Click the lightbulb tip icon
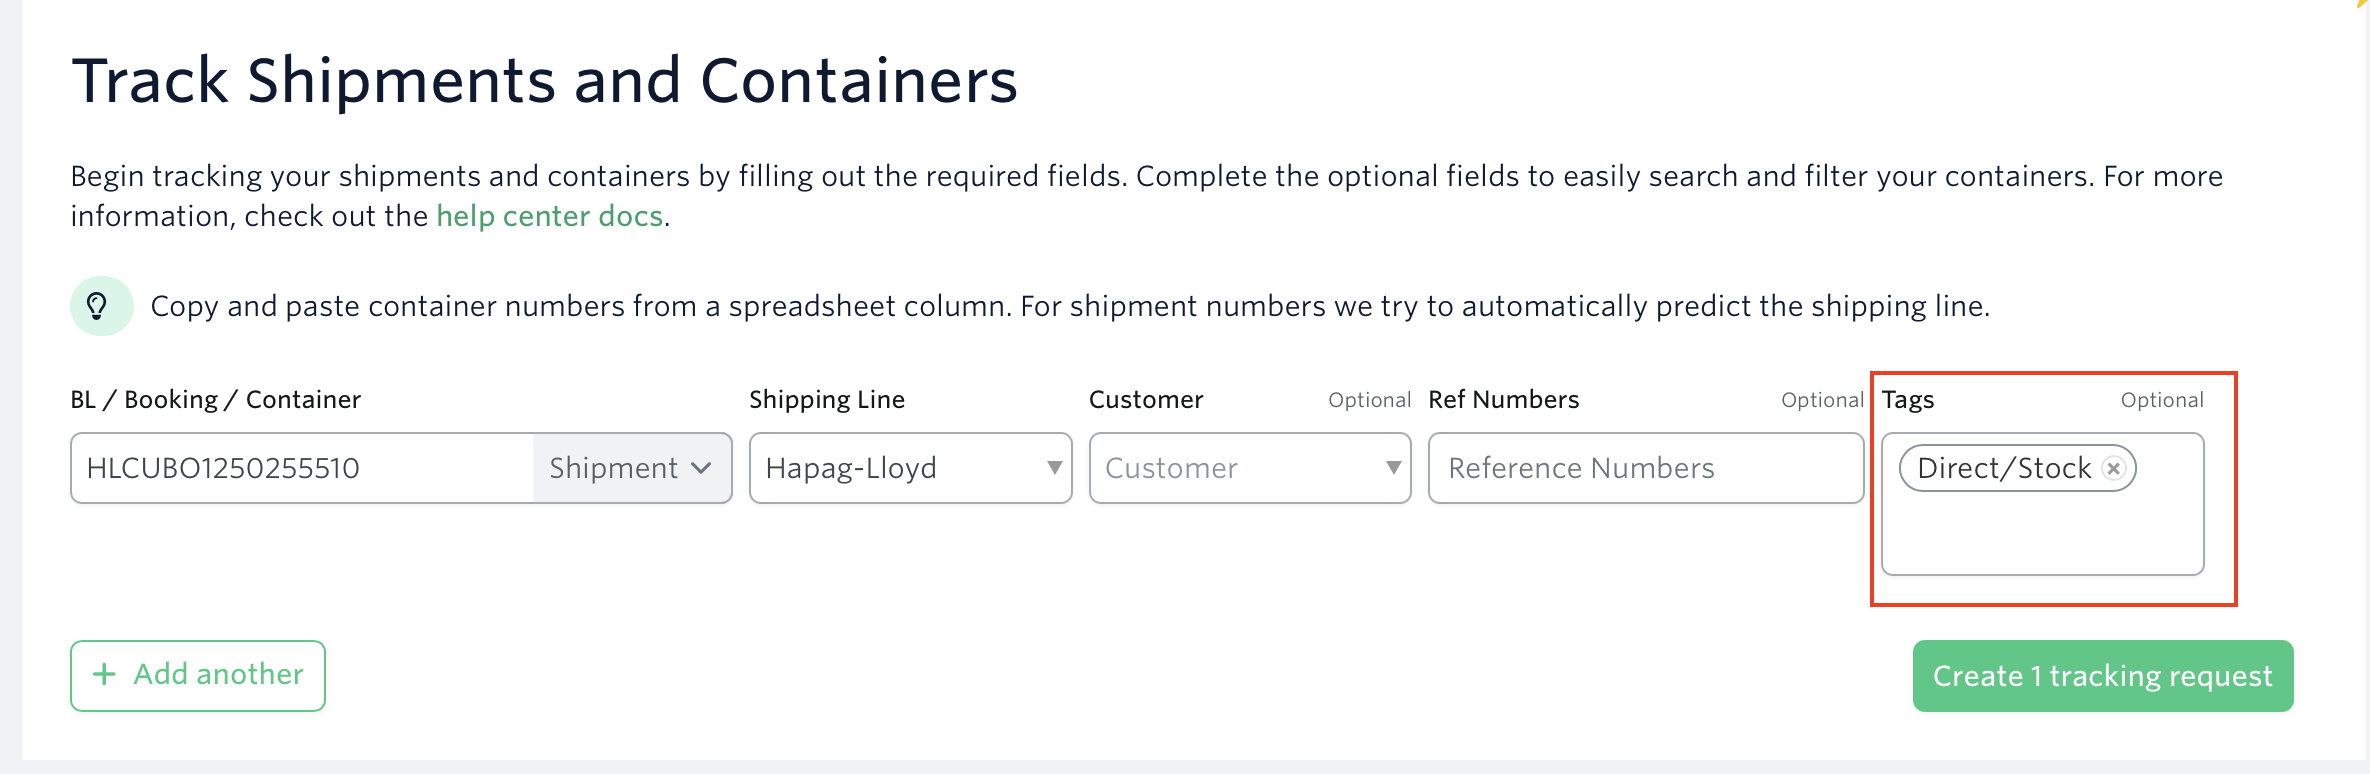Image resolution: width=2370 pixels, height=774 pixels. pos(99,306)
